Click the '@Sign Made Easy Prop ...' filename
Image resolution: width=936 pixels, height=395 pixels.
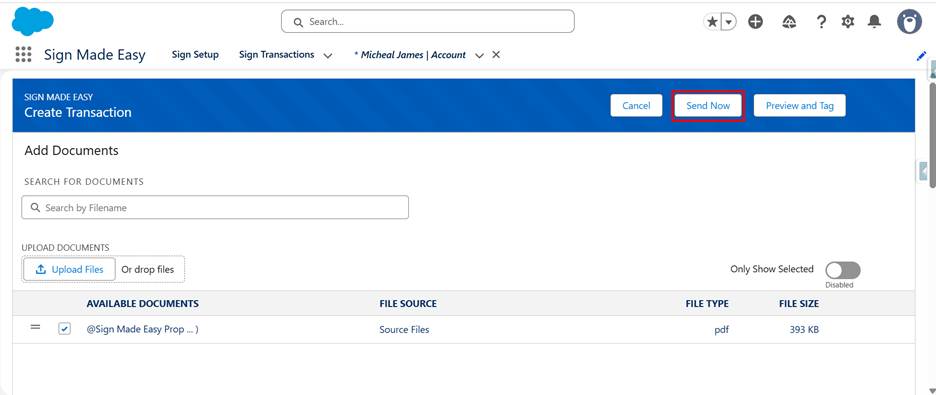point(143,329)
